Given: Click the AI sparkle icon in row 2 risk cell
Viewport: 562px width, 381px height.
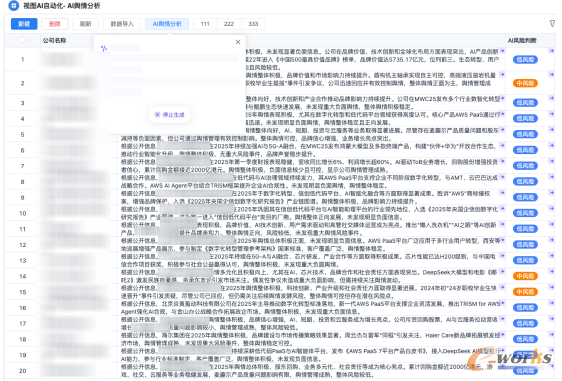Looking at the screenshot, I should [x=551, y=75].
